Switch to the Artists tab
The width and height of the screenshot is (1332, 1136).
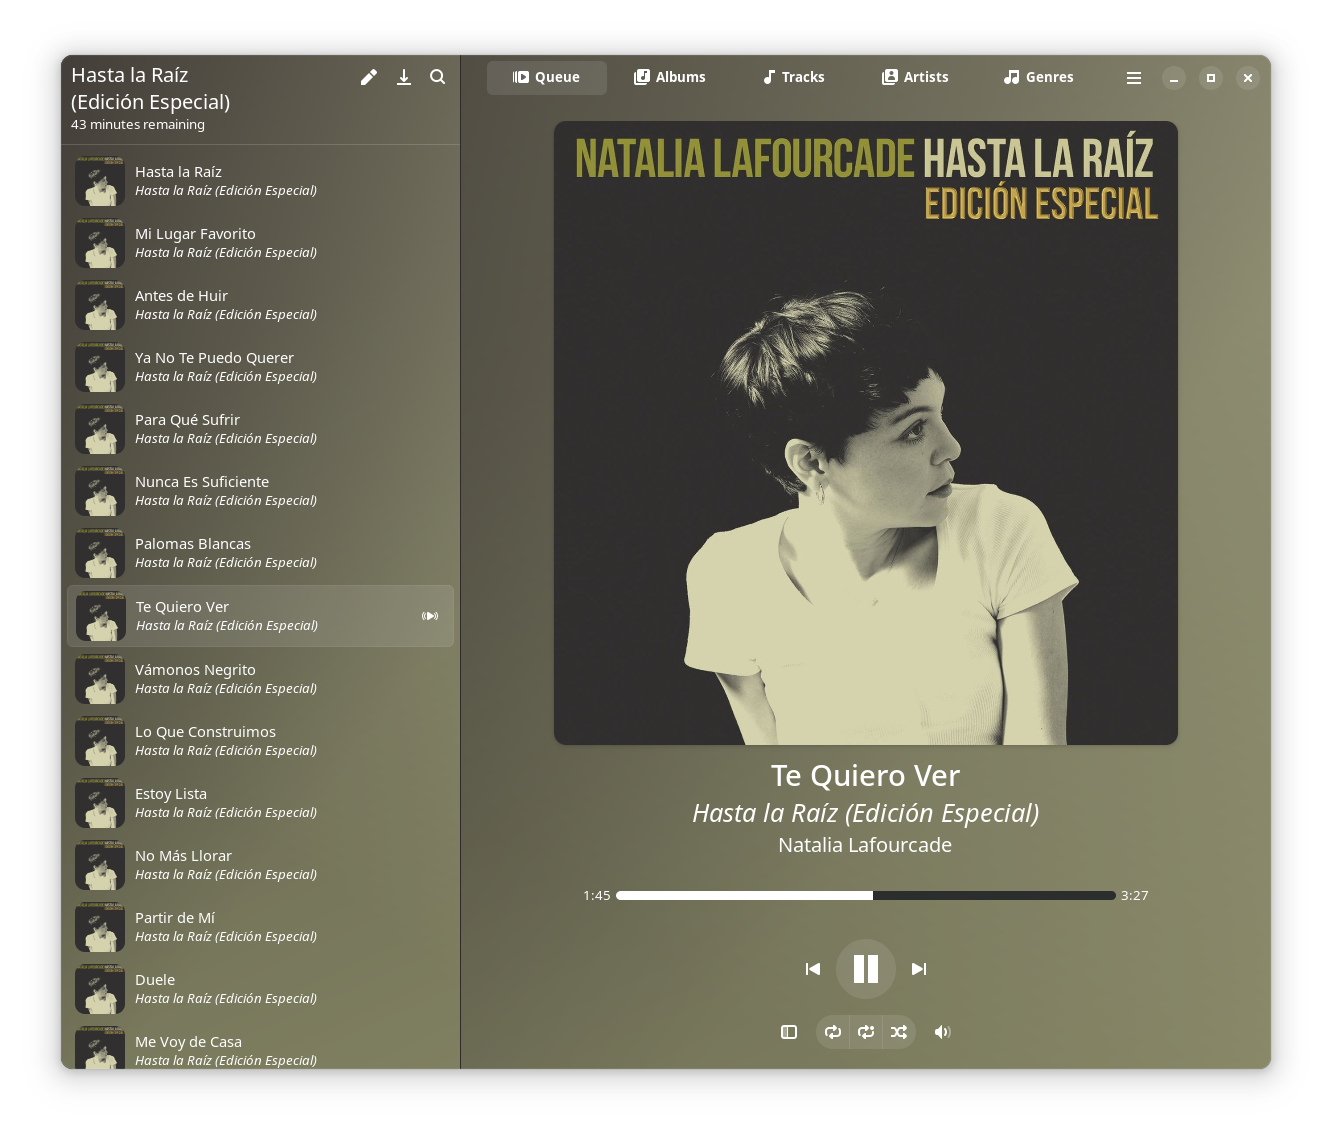(915, 78)
